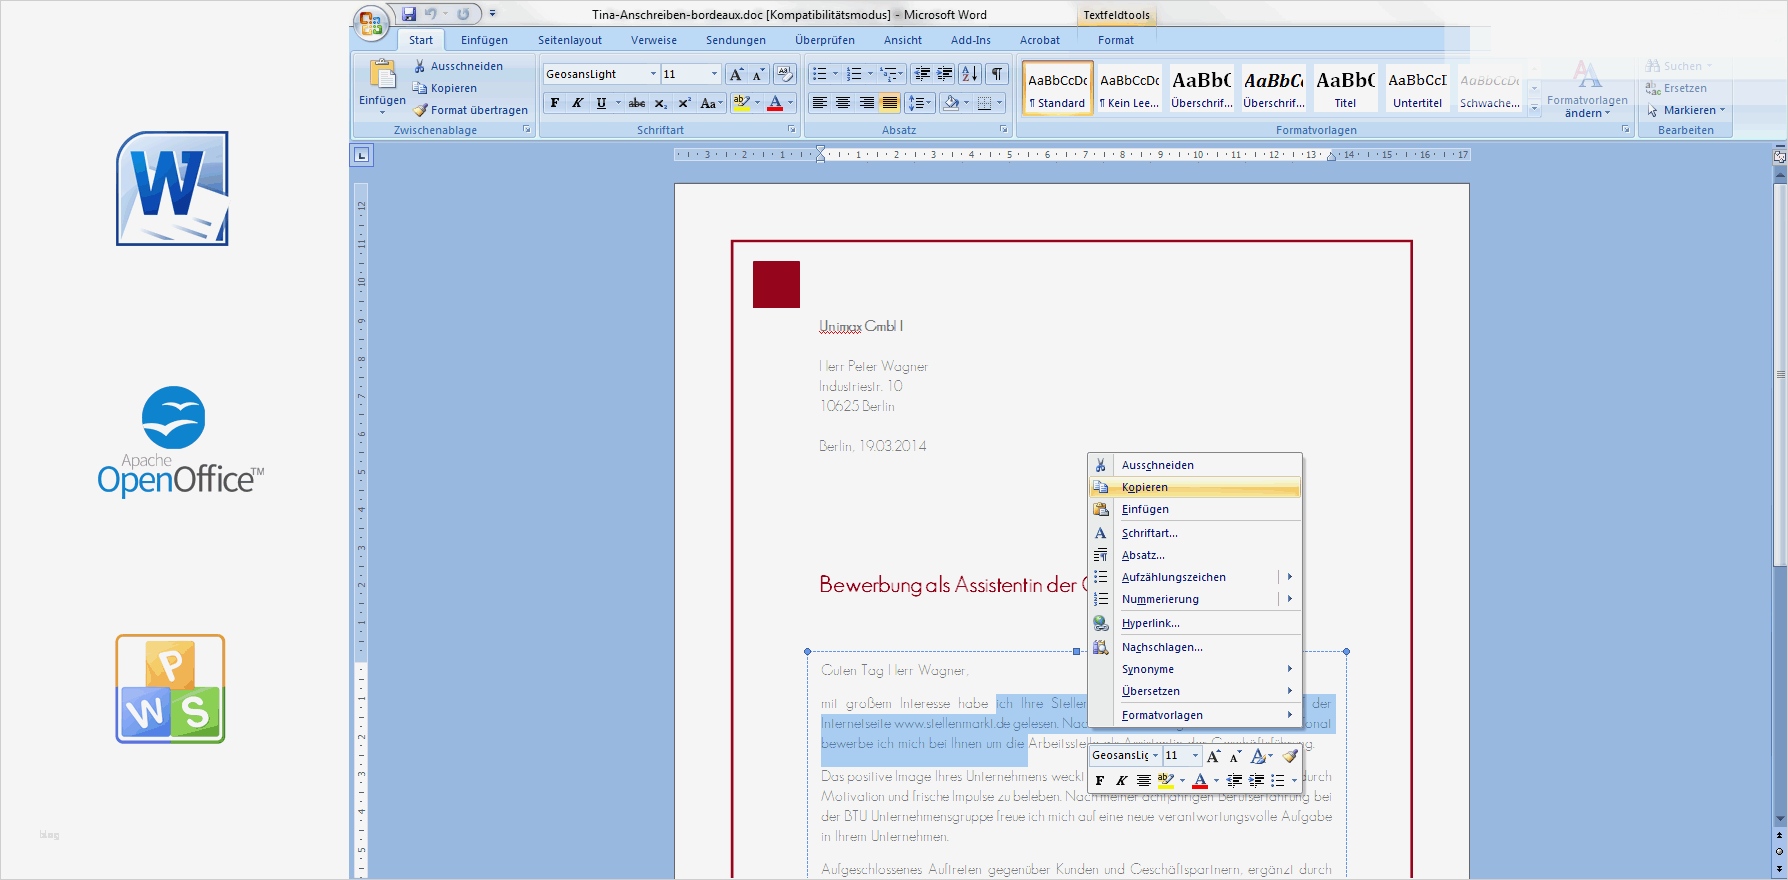
Task: Shrink font with the mini toolbar icon
Action: pos(1235,756)
